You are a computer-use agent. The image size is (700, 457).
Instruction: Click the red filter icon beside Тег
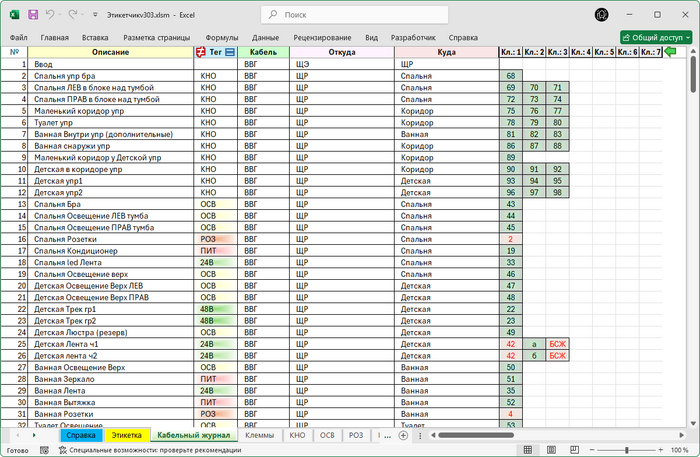tap(200, 51)
